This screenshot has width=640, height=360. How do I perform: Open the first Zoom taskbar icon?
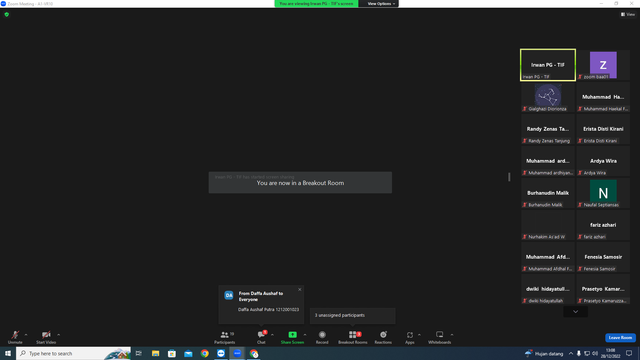point(221,353)
